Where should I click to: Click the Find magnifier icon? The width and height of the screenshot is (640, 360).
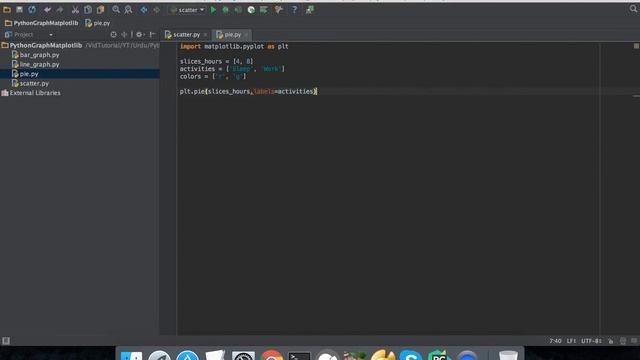(x=116, y=9)
